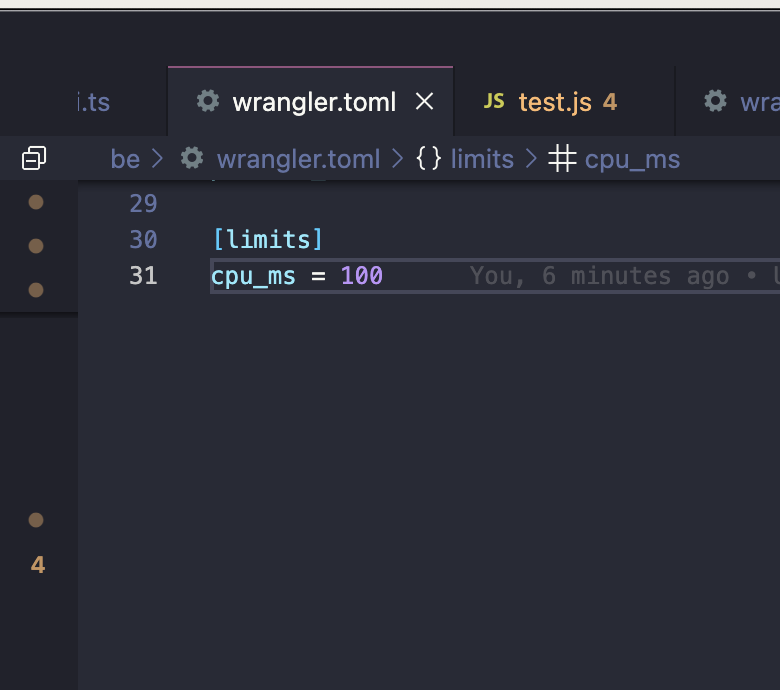Open the test.js tab

[x=564, y=101]
